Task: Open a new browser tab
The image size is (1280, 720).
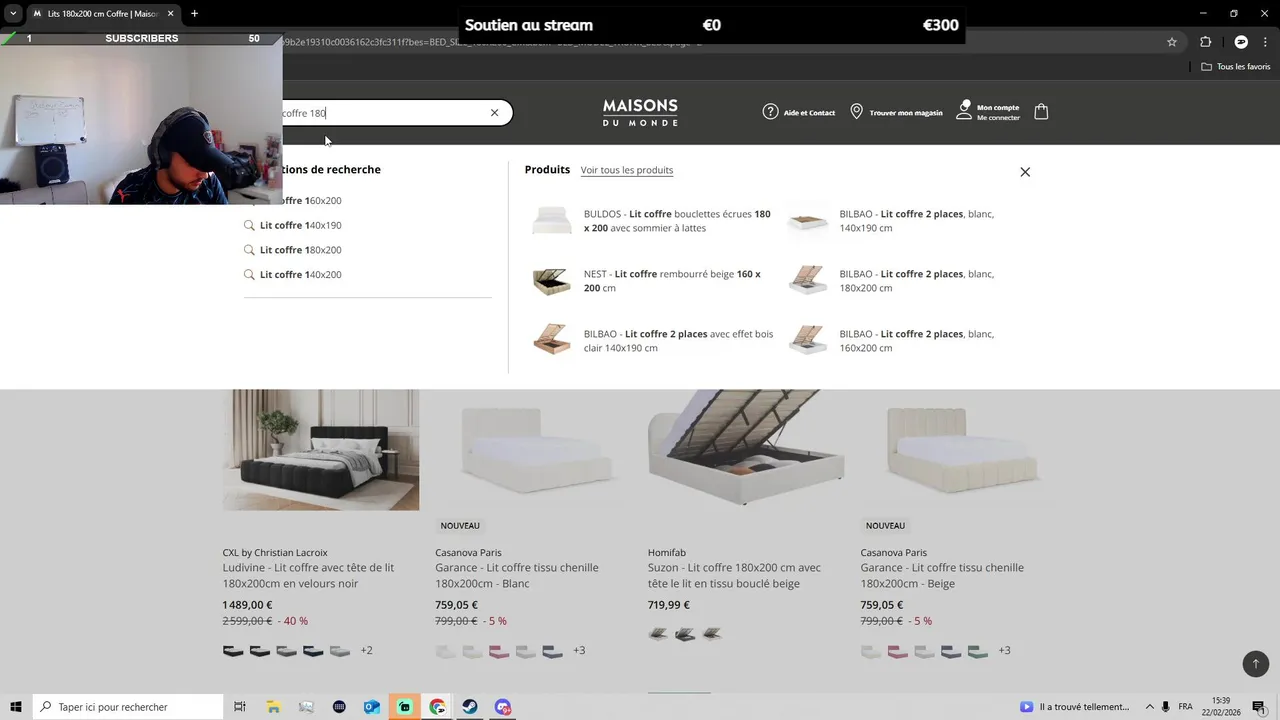Action: point(194,14)
